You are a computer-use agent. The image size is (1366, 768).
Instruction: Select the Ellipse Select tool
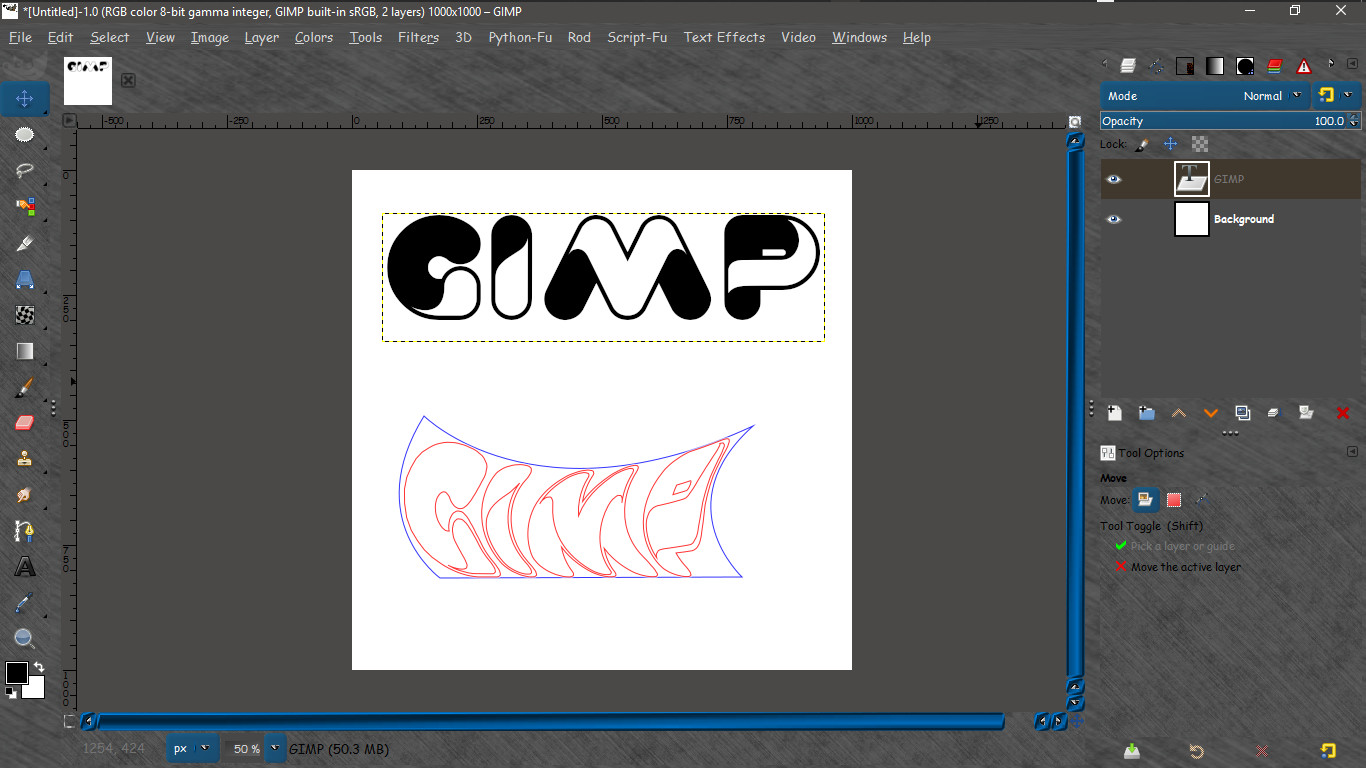pos(25,135)
